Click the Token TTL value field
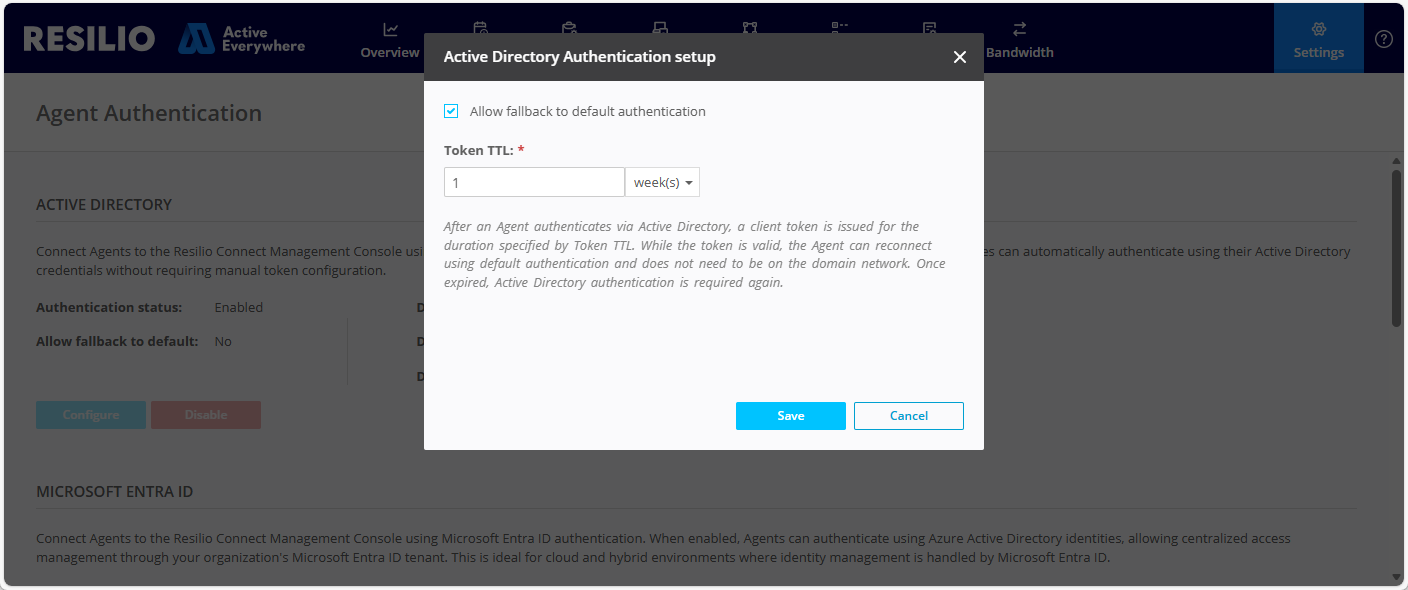This screenshot has height=590, width=1408. pyautogui.click(x=534, y=182)
